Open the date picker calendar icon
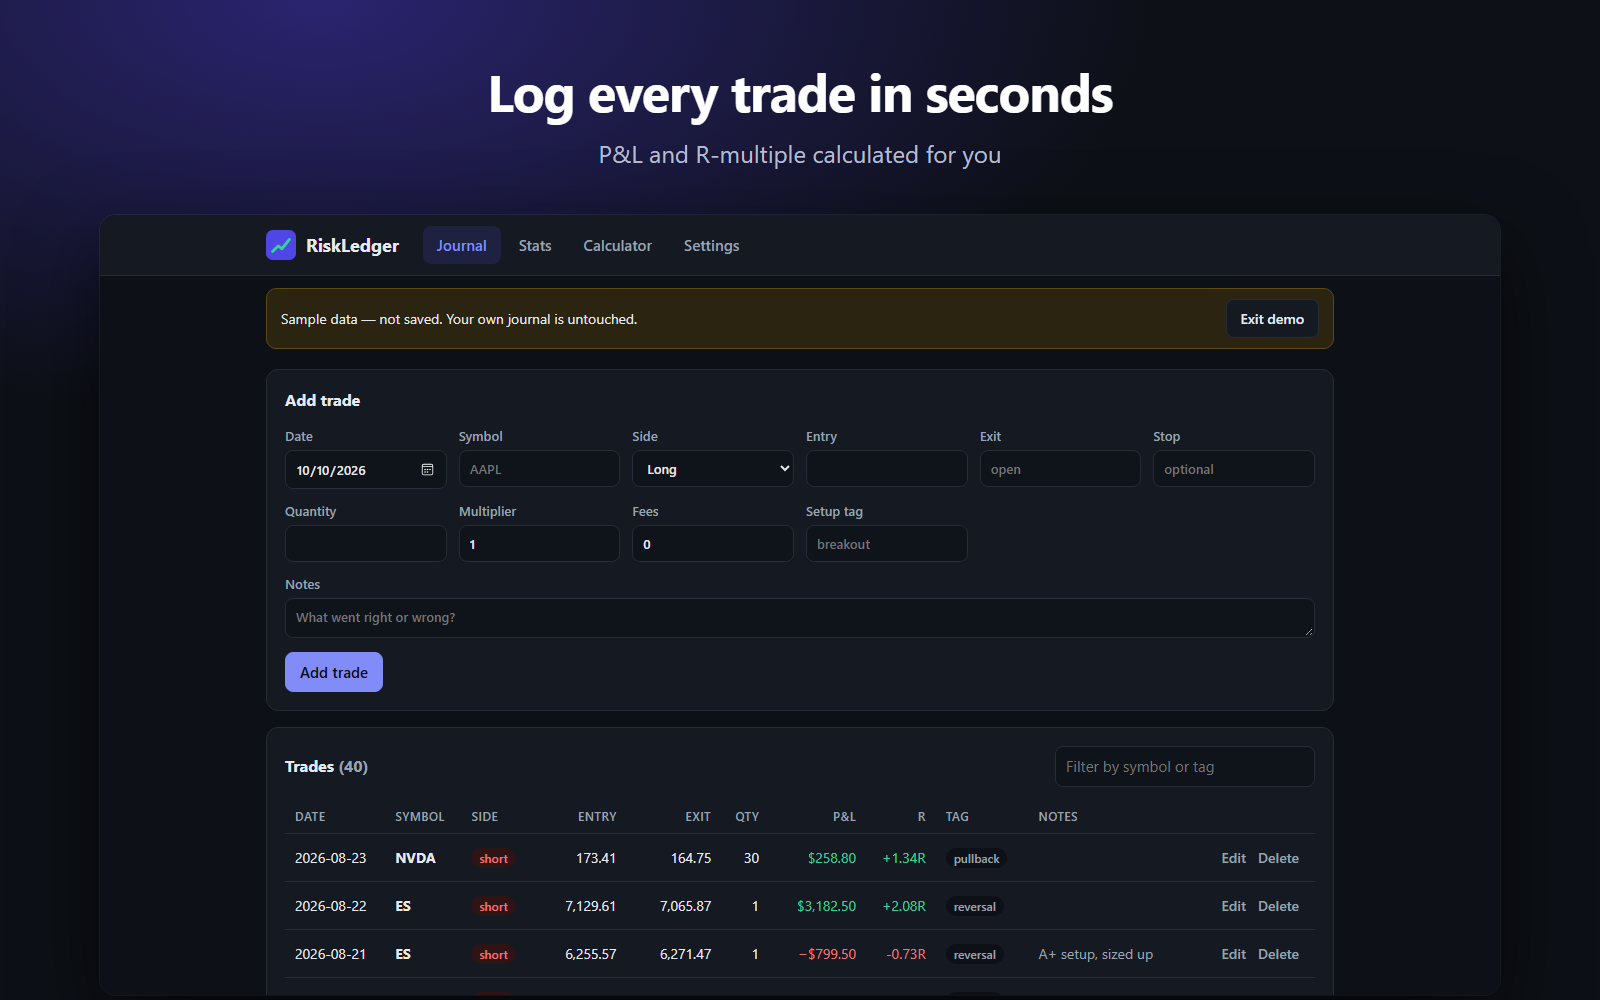Screen dimensions: 1600x1000 pos(427,470)
